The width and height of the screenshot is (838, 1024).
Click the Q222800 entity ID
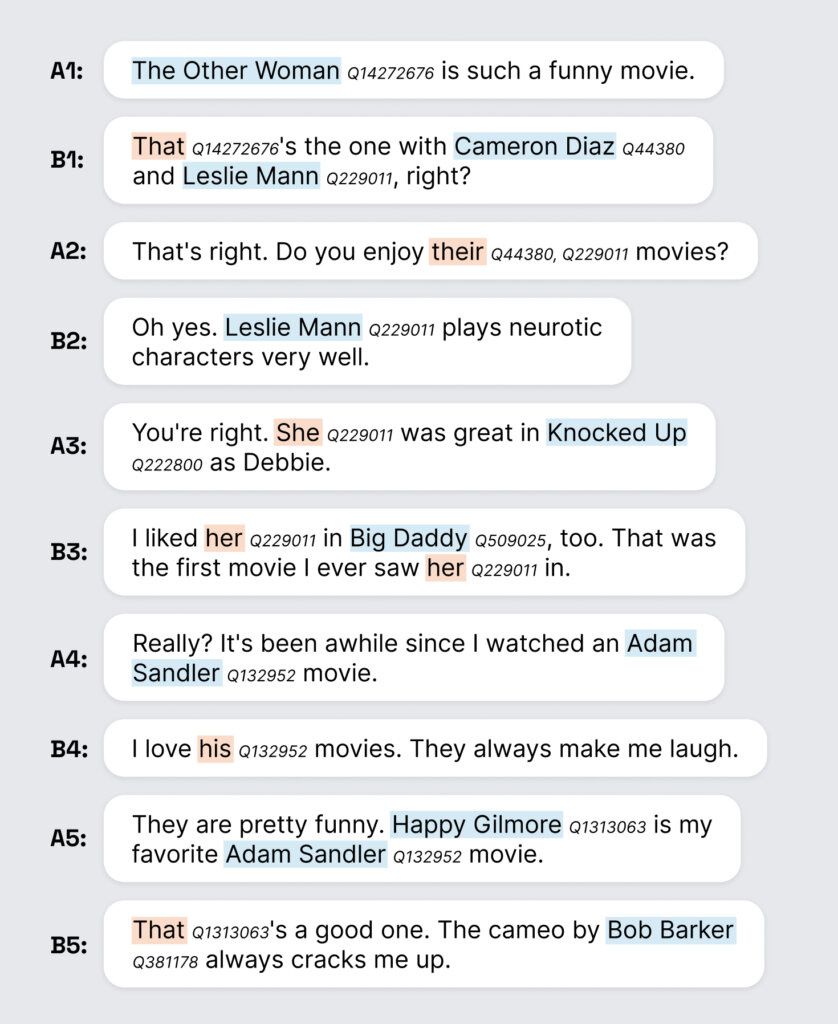(167, 465)
